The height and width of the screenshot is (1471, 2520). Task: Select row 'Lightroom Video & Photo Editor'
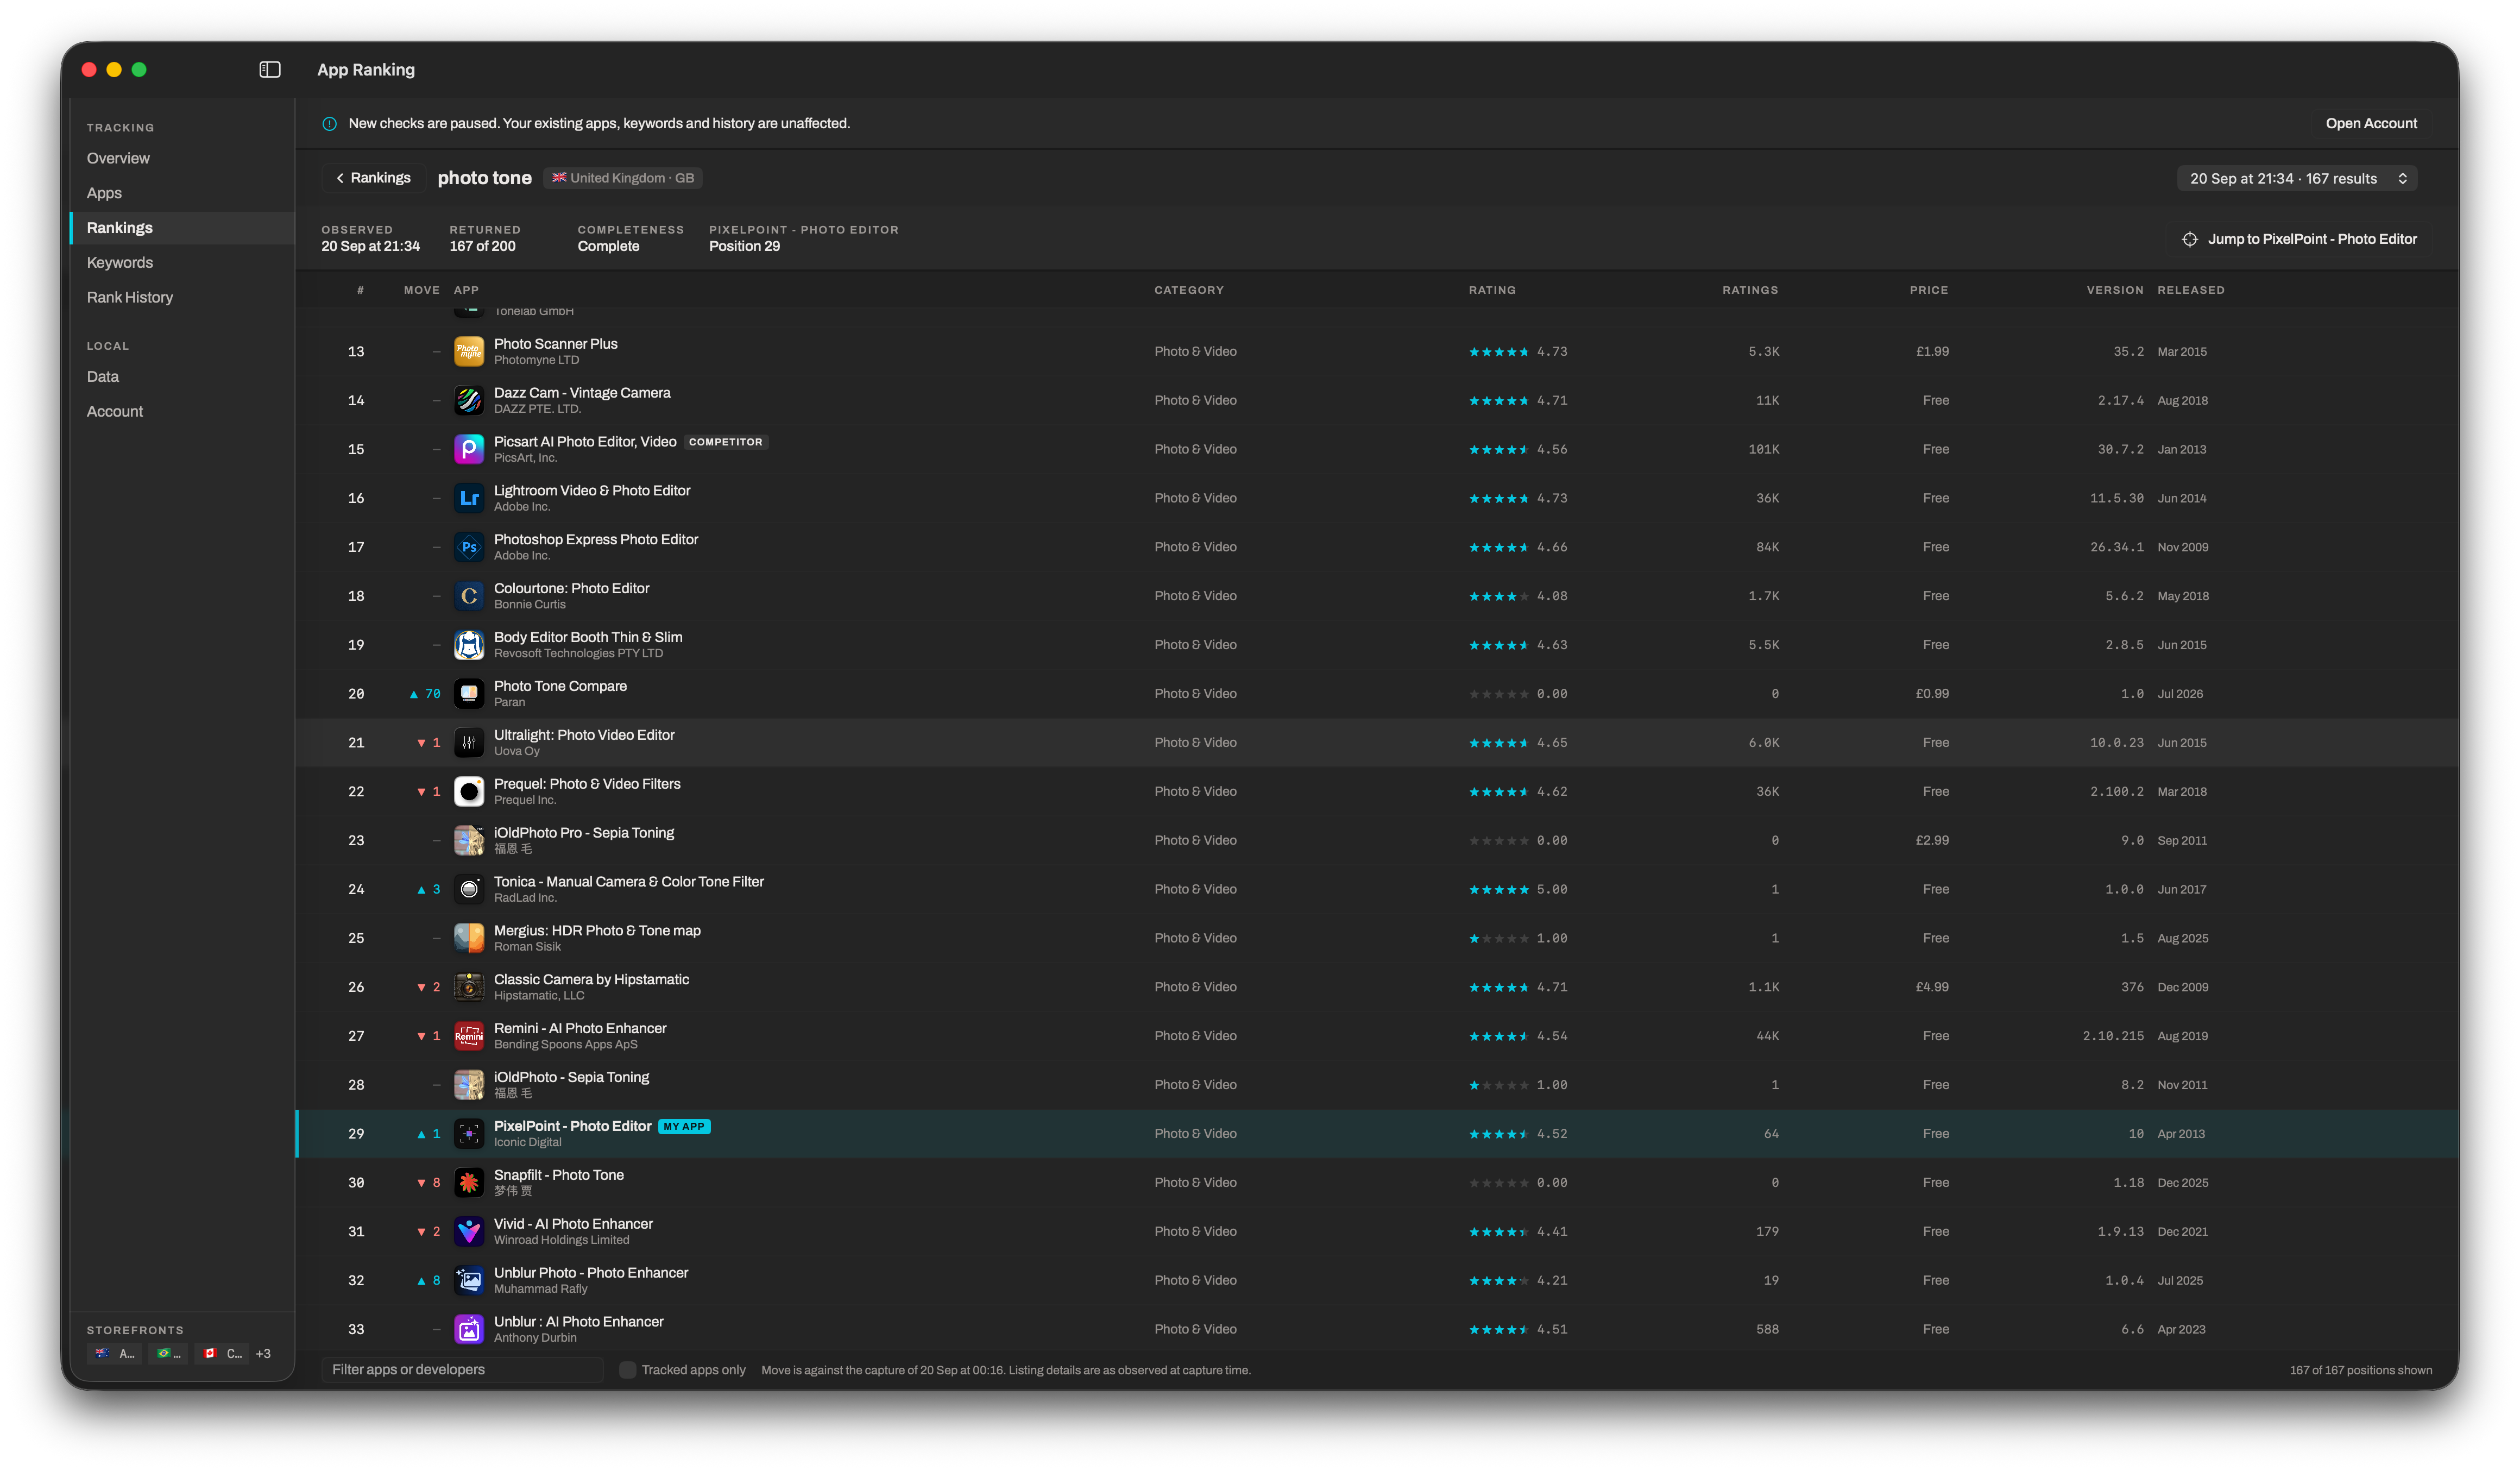[x=1376, y=498]
